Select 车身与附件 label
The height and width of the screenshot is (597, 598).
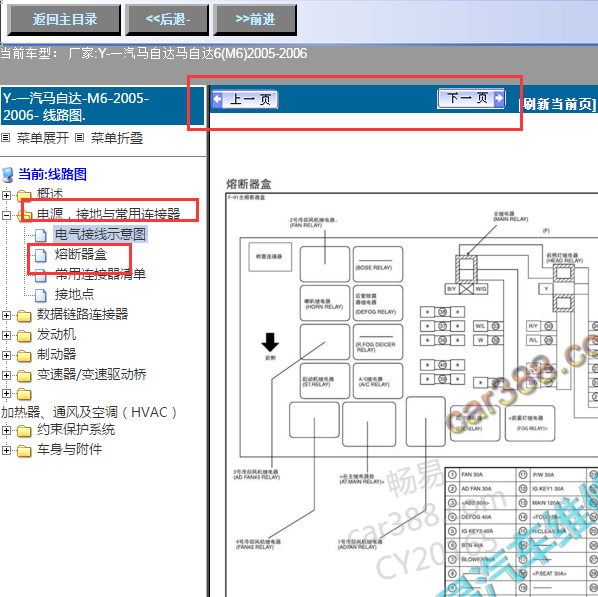coord(69,449)
